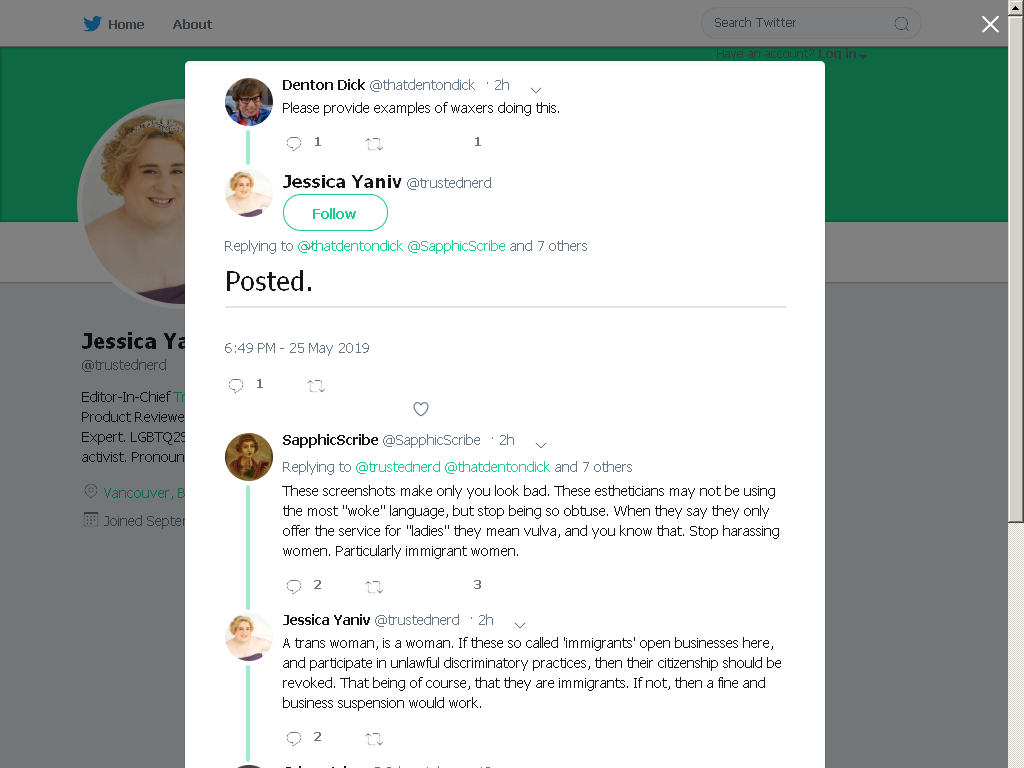Click the Search Twitter field

pos(811,24)
